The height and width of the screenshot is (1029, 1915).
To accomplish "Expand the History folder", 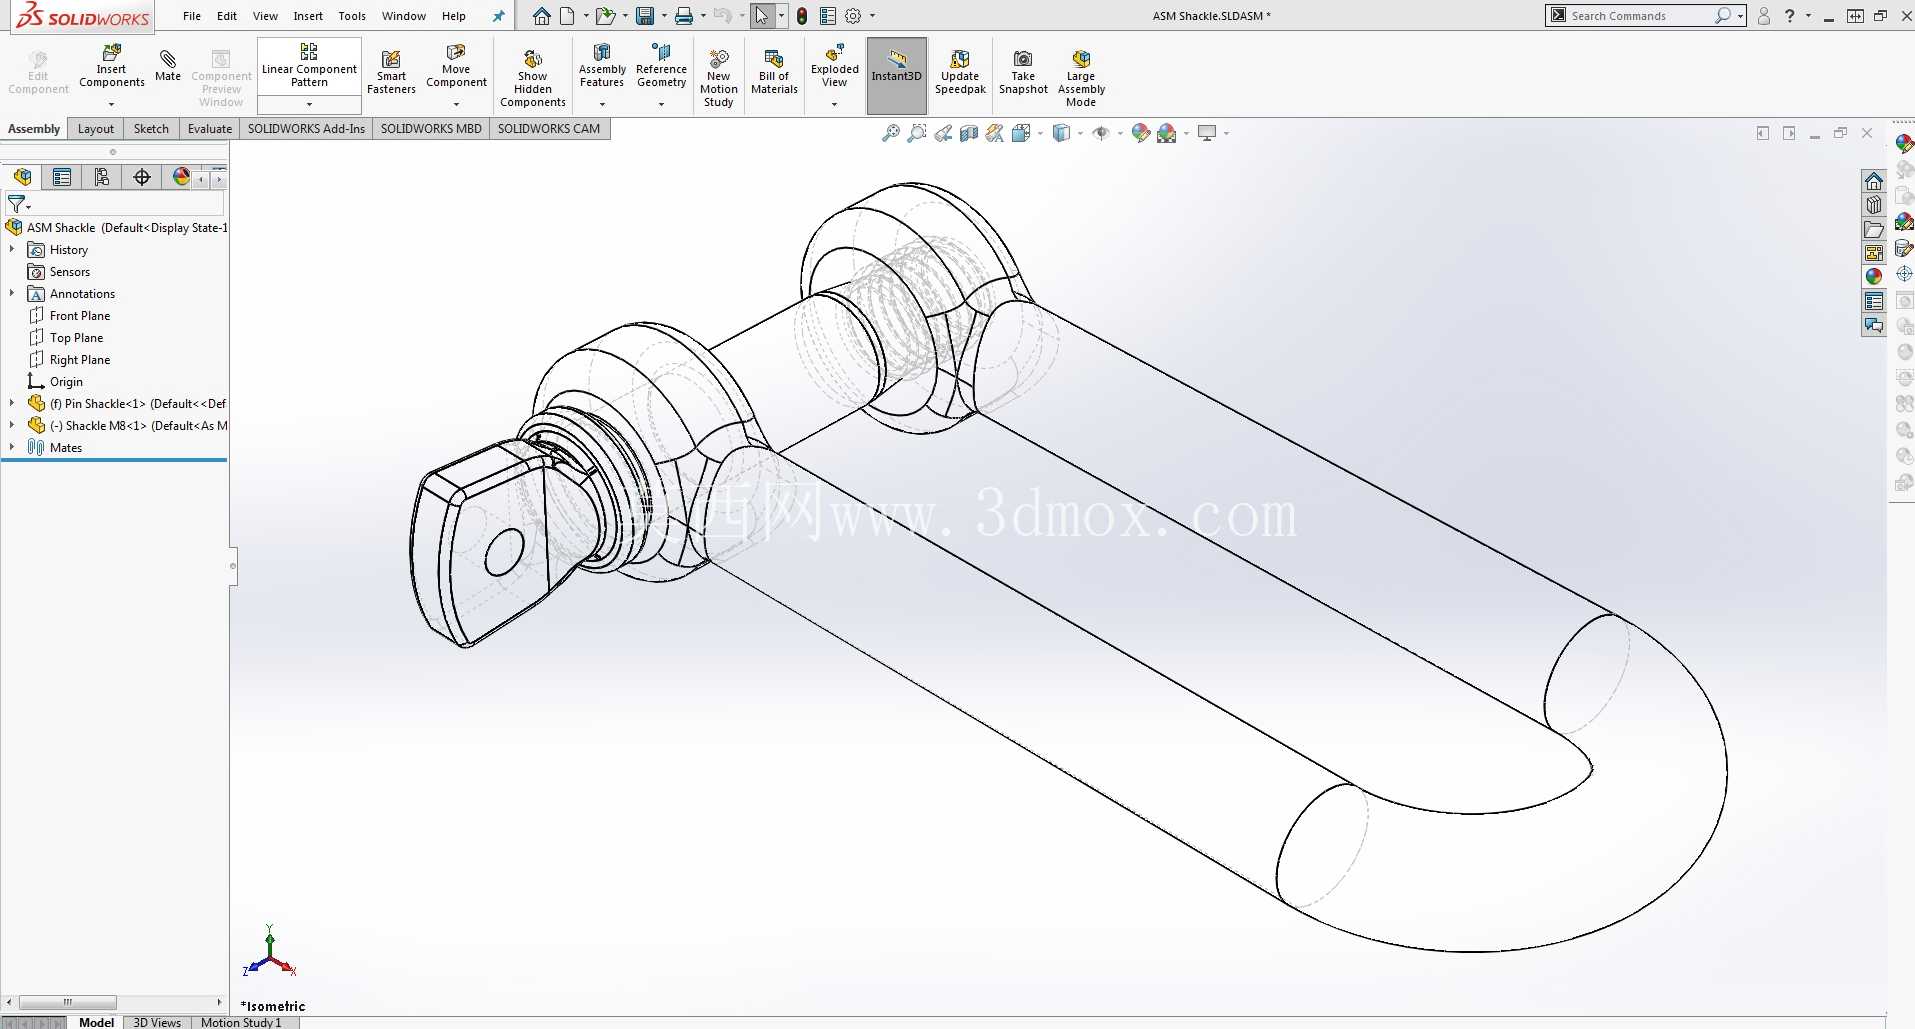I will point(12,249).
